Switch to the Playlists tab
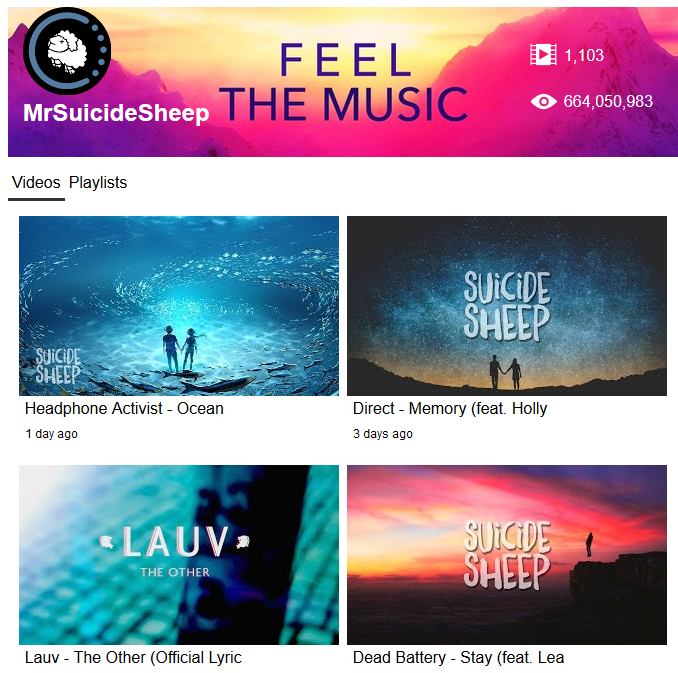 point(98,183)
